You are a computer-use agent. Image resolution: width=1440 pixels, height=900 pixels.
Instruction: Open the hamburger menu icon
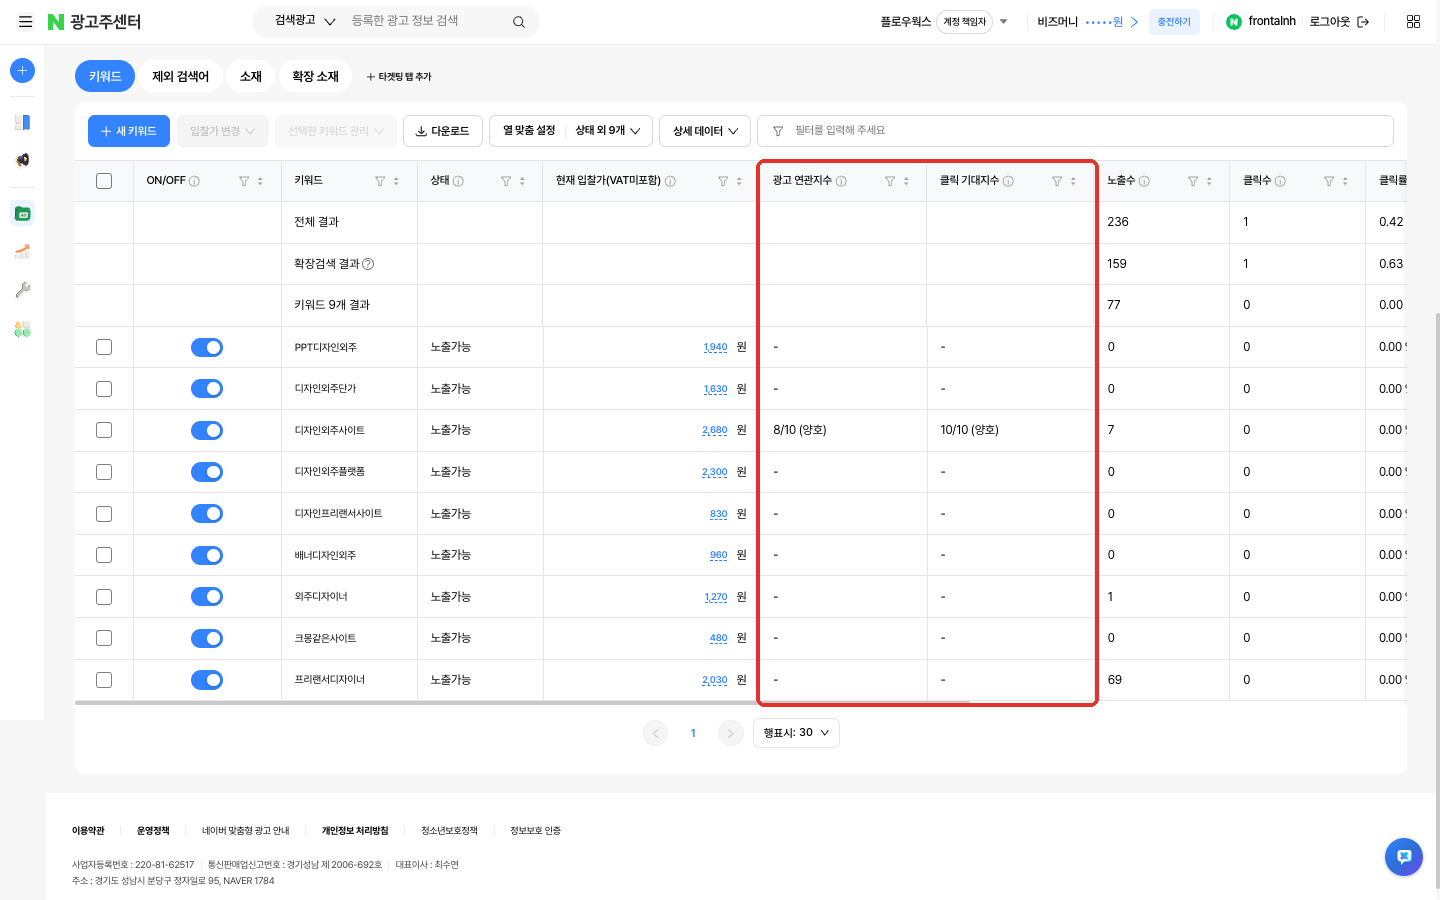(25, 22)
